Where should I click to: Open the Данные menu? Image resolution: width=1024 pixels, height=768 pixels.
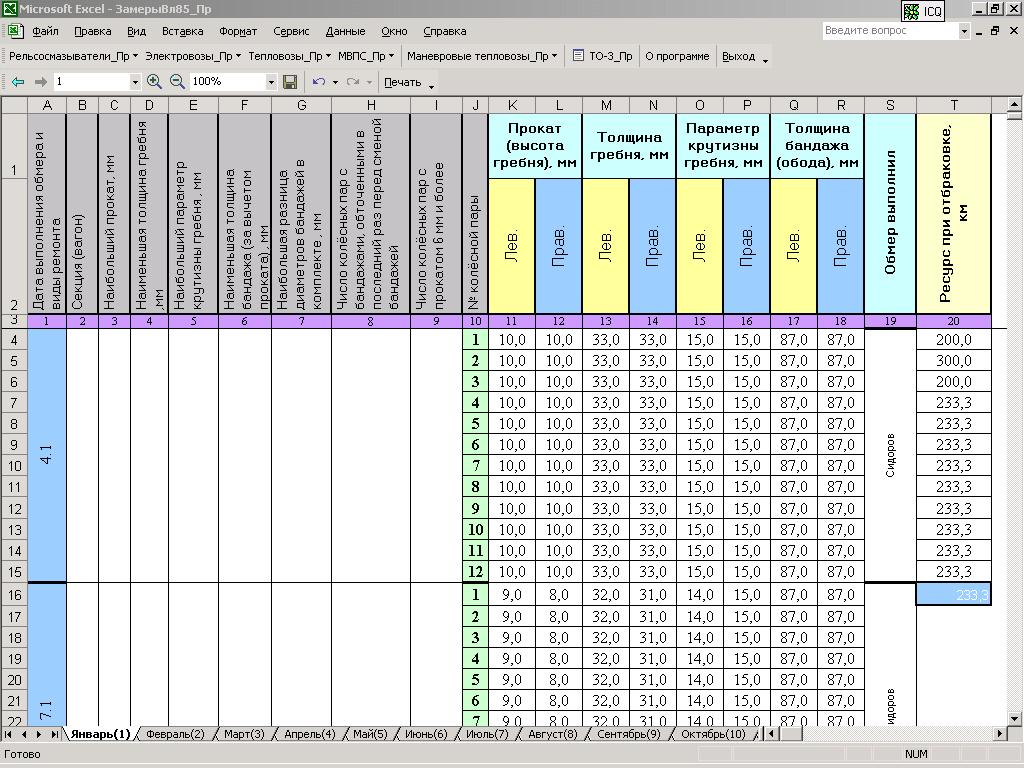coord(345,31)
